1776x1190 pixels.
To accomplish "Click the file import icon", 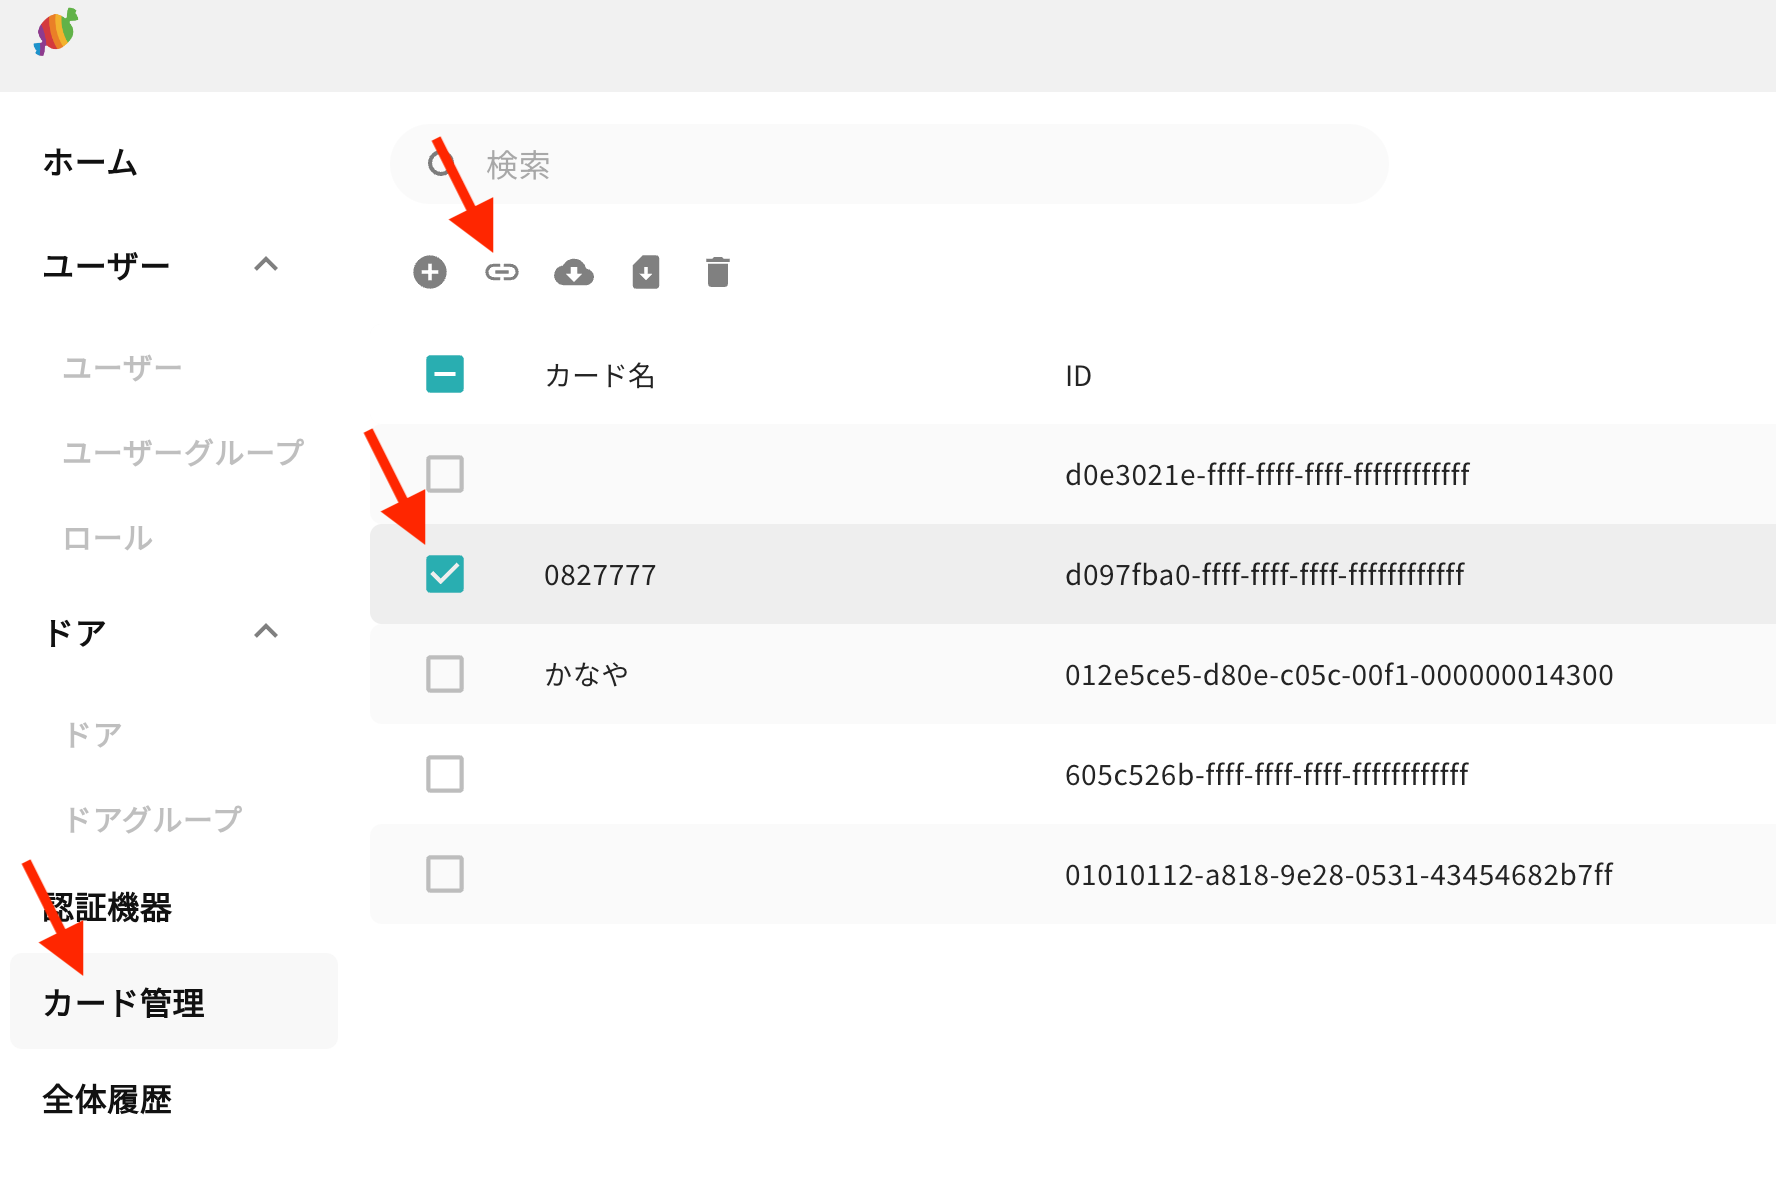I will pyautogui.click(x=646, y=272).
